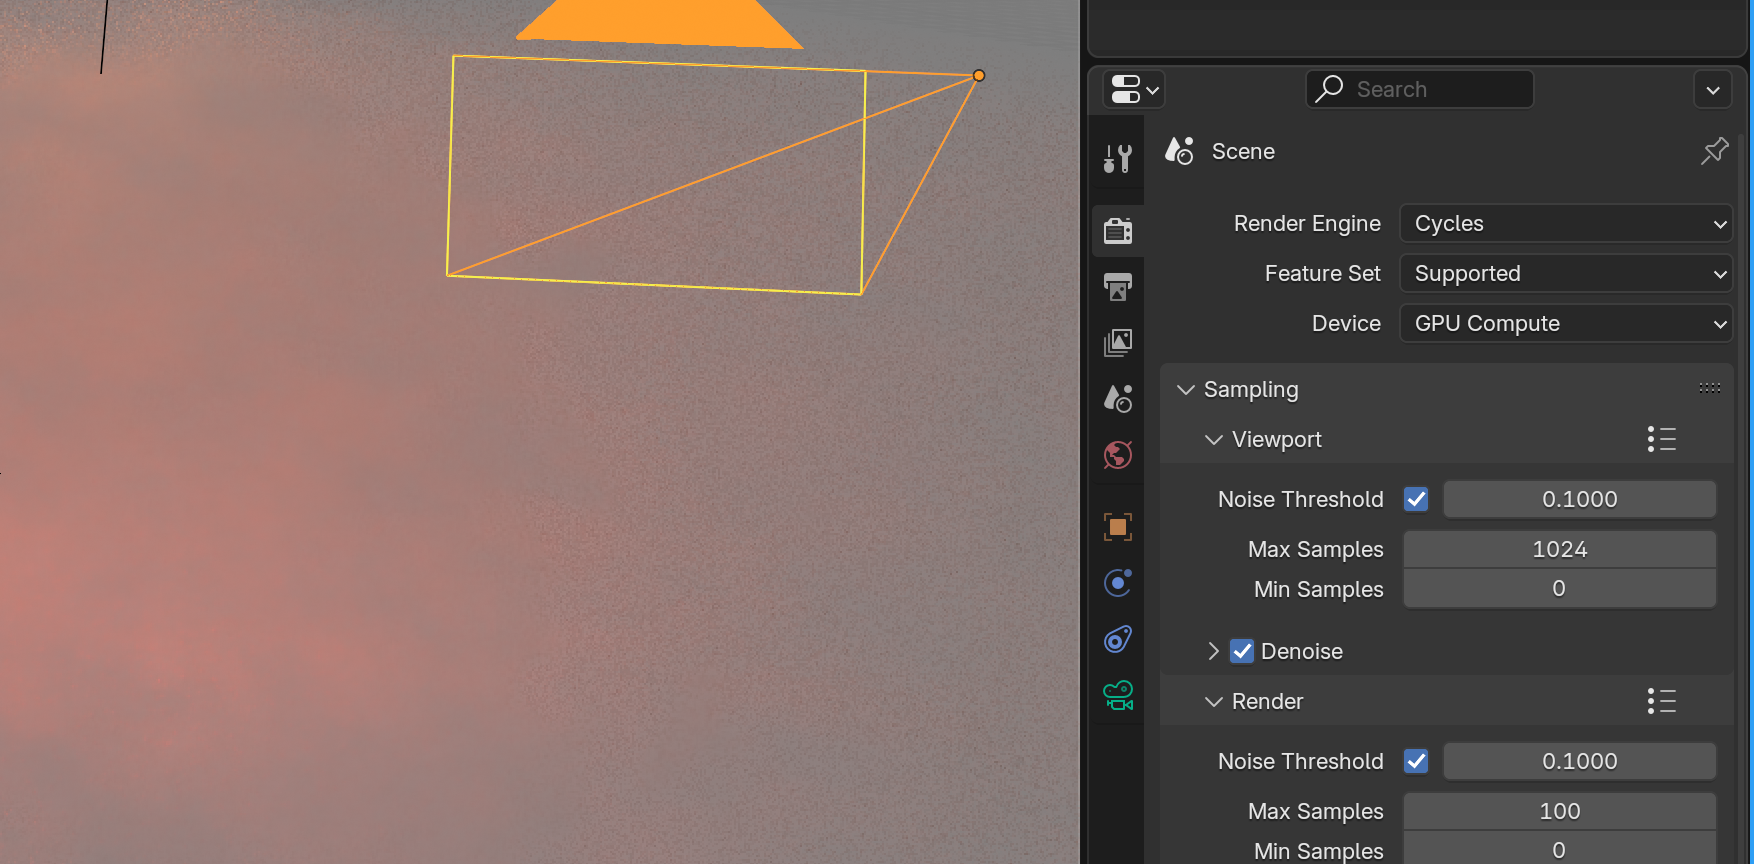1754x864 pixels.
Task: Open the Object Constraints properties tab
Action: 1118,639
